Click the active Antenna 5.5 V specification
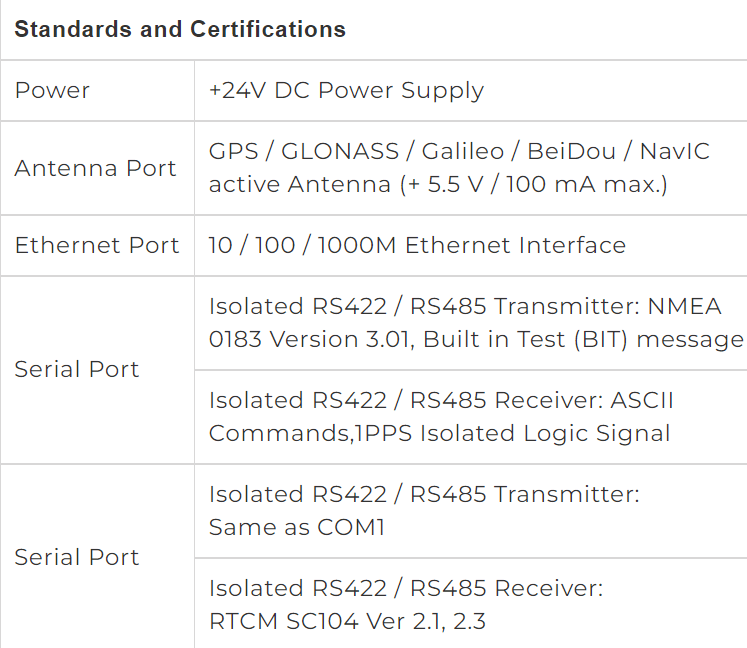747x648 pixels. (438, 184)
